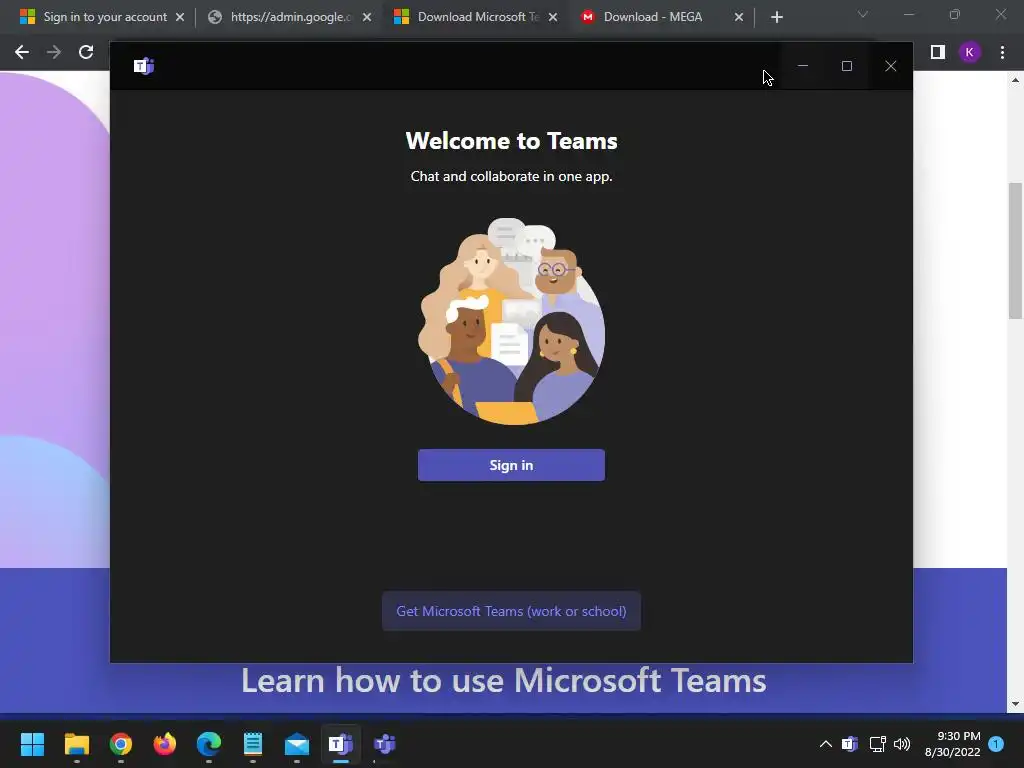This screenshot has height=768, width=1024.
Task: Toggle Chrome side panel icon
Action: tap(937, 52)
